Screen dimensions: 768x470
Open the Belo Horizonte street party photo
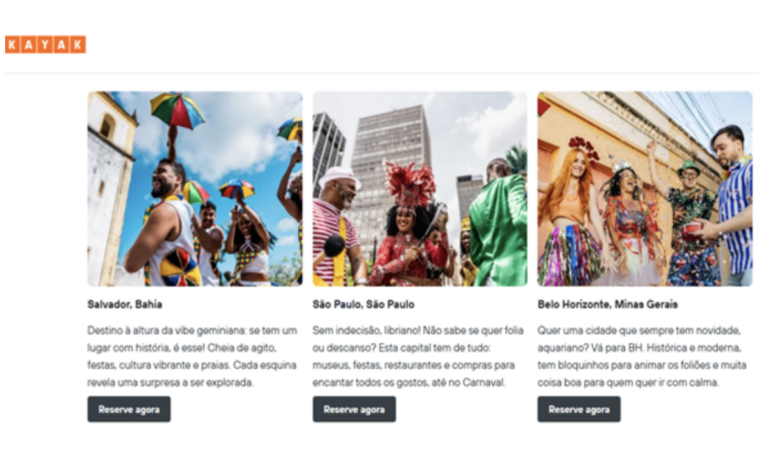point(645,188)
